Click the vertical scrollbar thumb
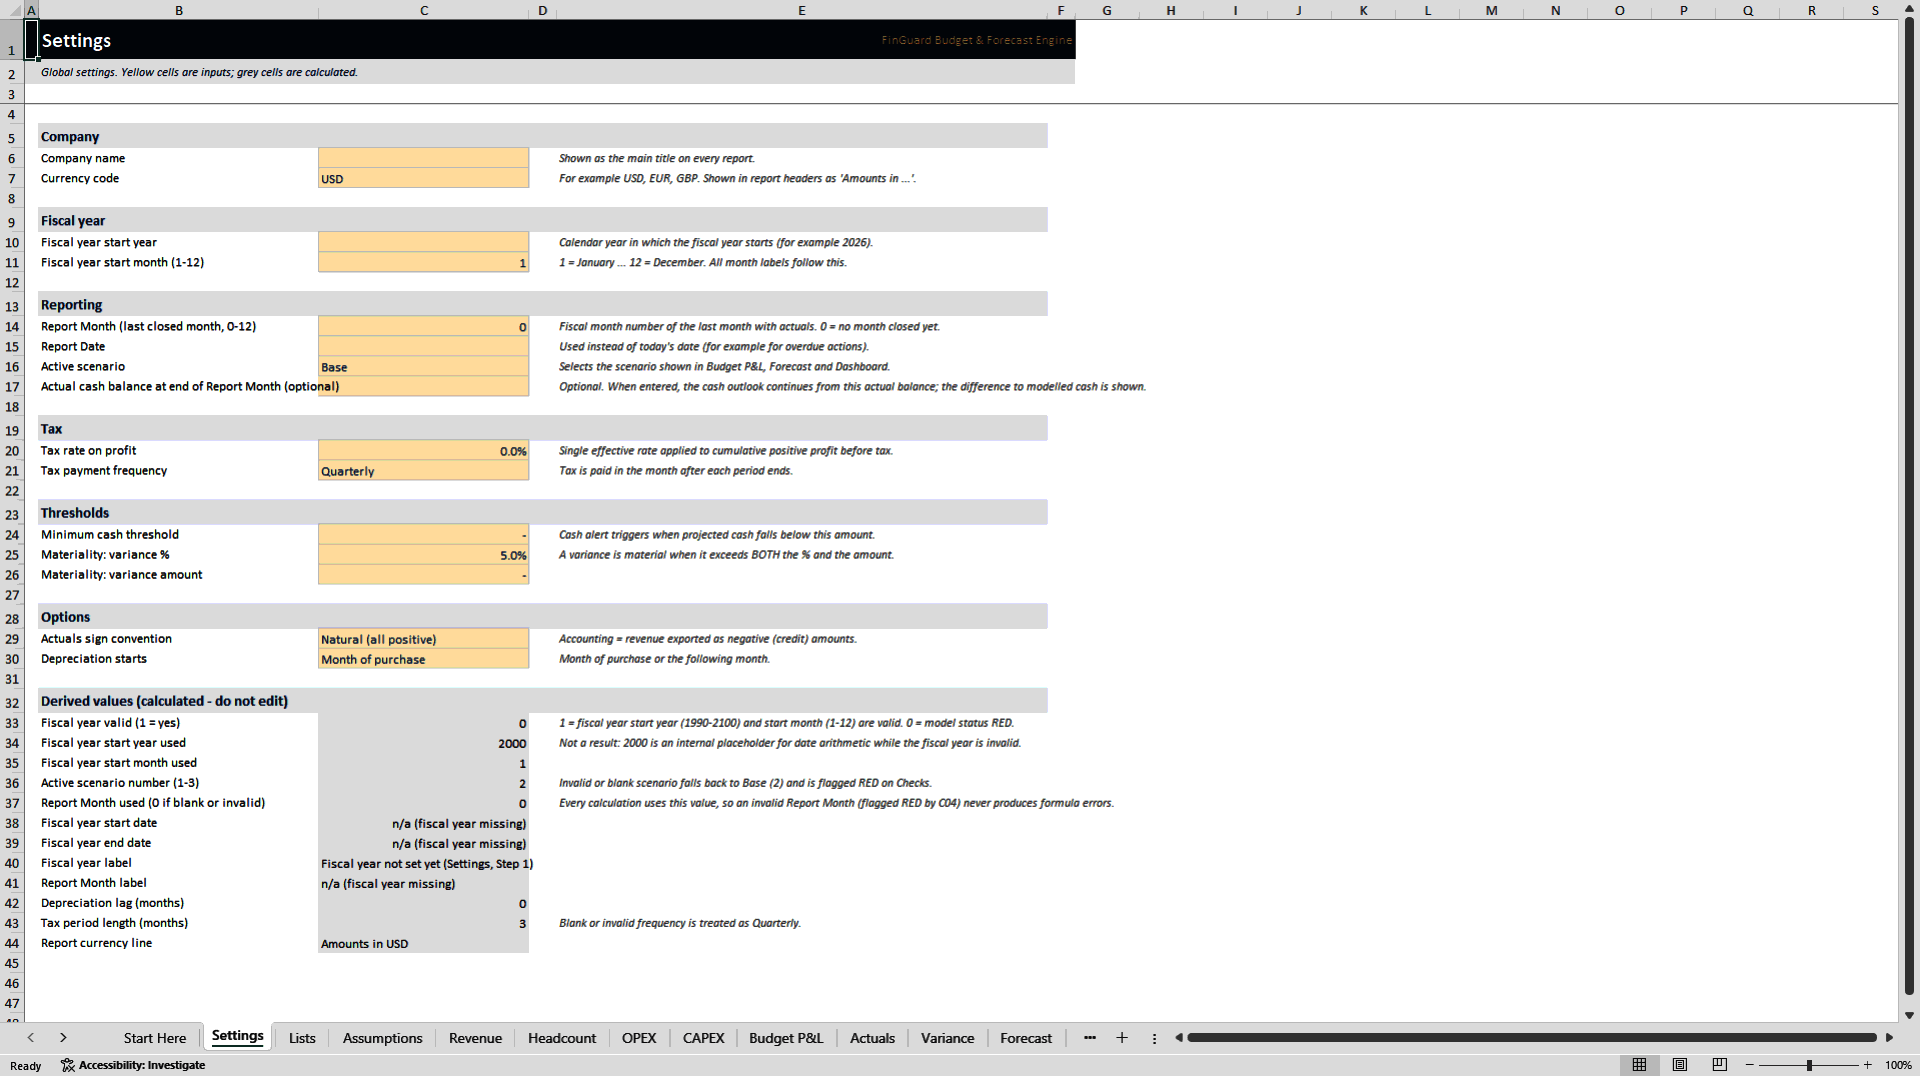The image size is (1920, 1076). point(1909,505)
